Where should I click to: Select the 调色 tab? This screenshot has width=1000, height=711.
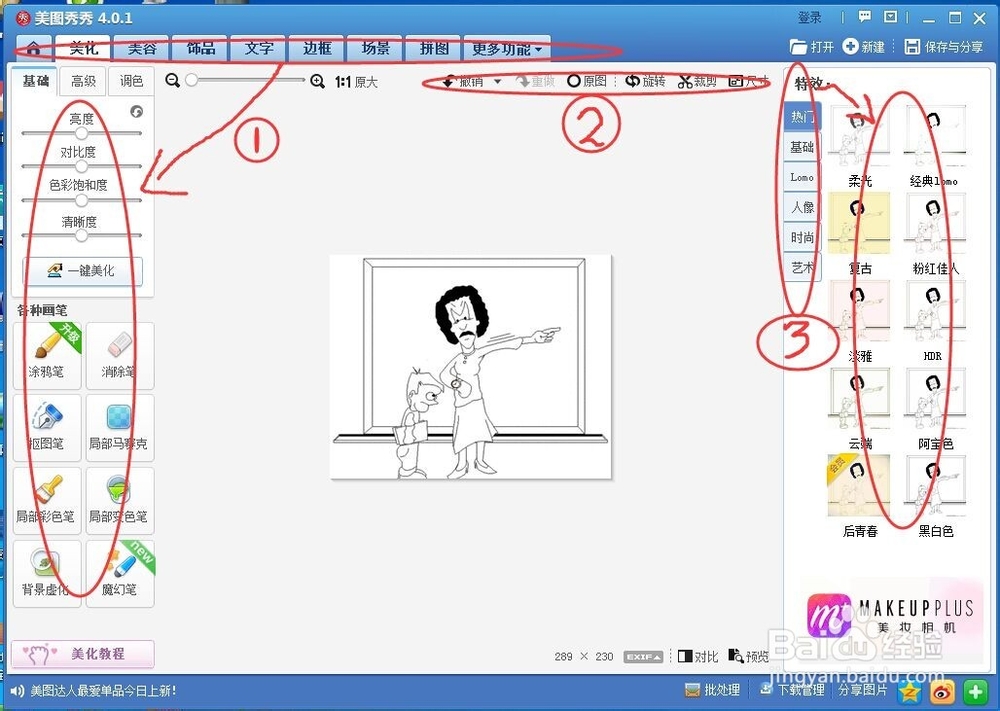point(131,81)
